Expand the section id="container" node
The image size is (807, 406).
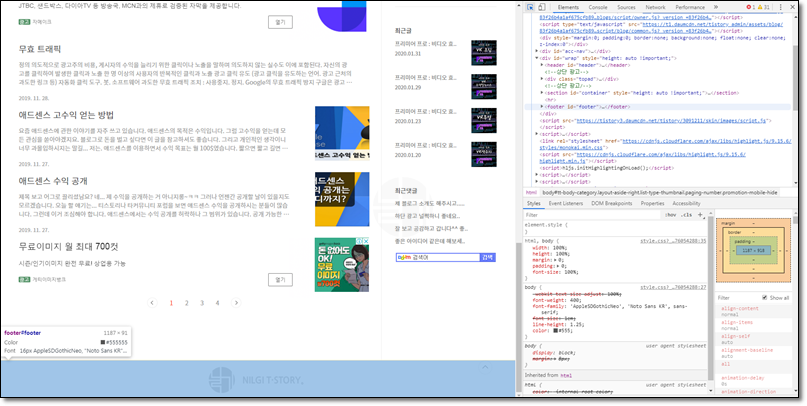pyautogui.click(x=542, y=93)
